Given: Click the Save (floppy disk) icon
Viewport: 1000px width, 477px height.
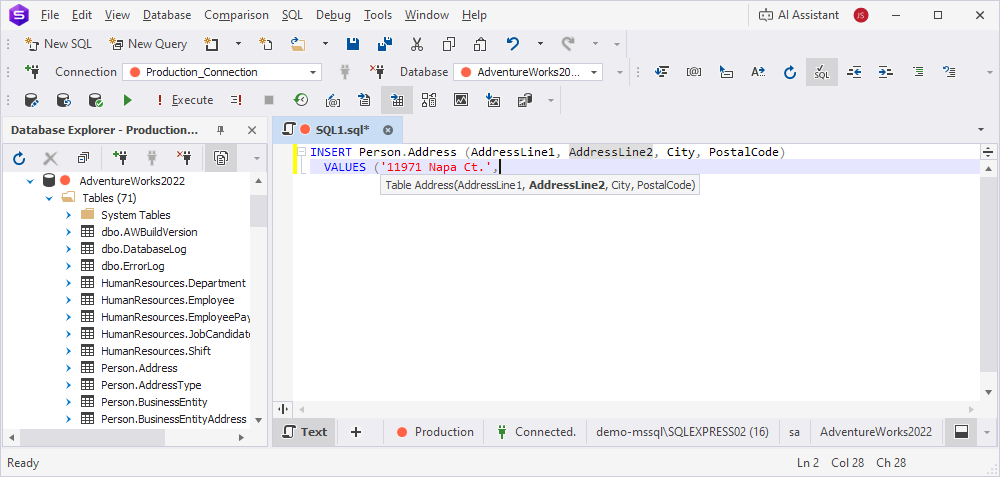Looking at the screenshot, I should pyautogui.click(x=352, y=44).
